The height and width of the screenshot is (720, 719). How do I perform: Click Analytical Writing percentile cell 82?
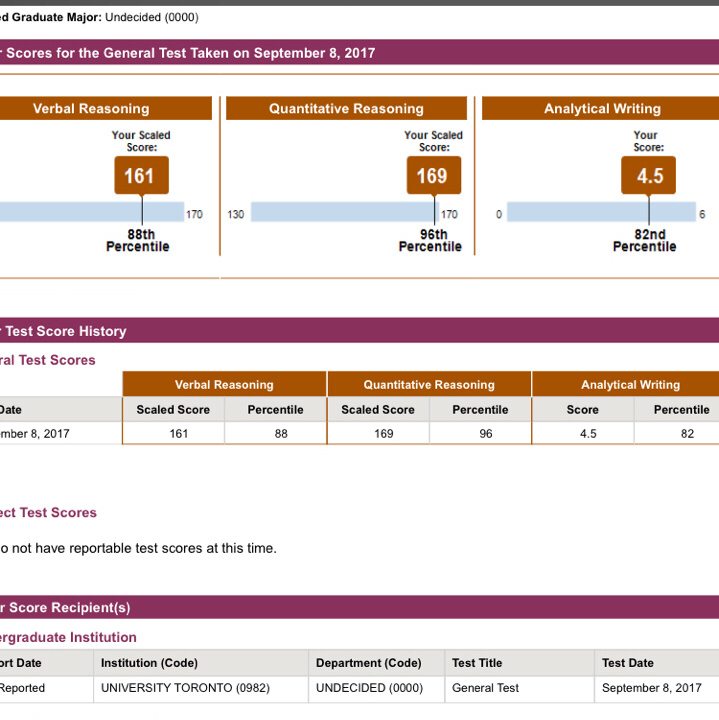[677, 433]
